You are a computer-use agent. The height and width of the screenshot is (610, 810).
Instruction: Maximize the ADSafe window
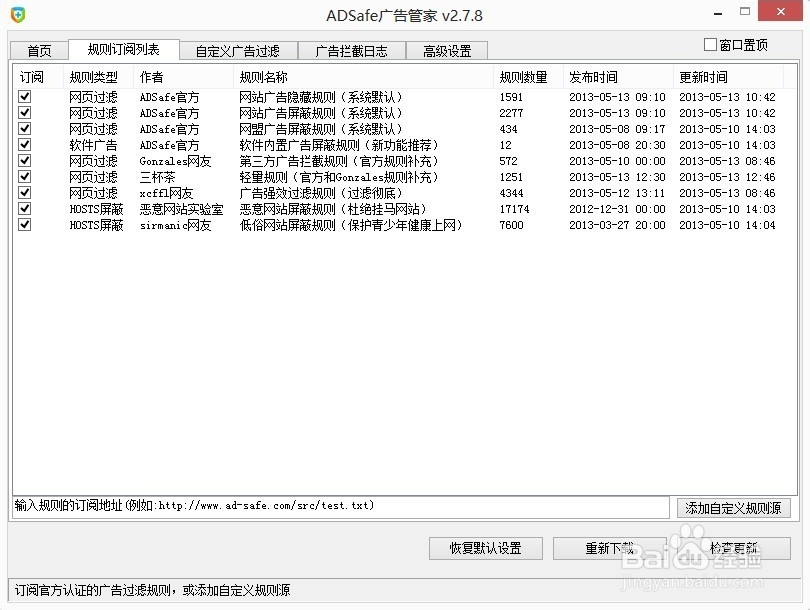(x=745, y=11)
